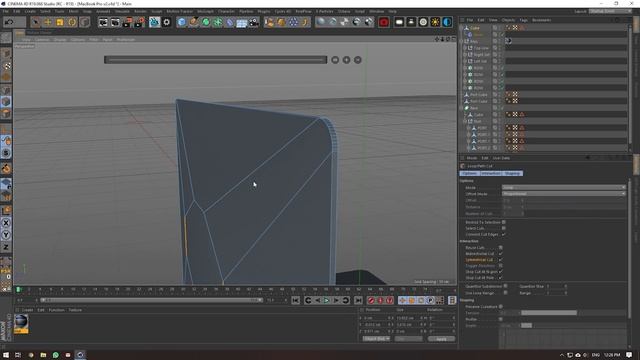This screenshot has width=640, height=360.
Task: Open User Data menu in Attributes
Action: tap(501, 158)
